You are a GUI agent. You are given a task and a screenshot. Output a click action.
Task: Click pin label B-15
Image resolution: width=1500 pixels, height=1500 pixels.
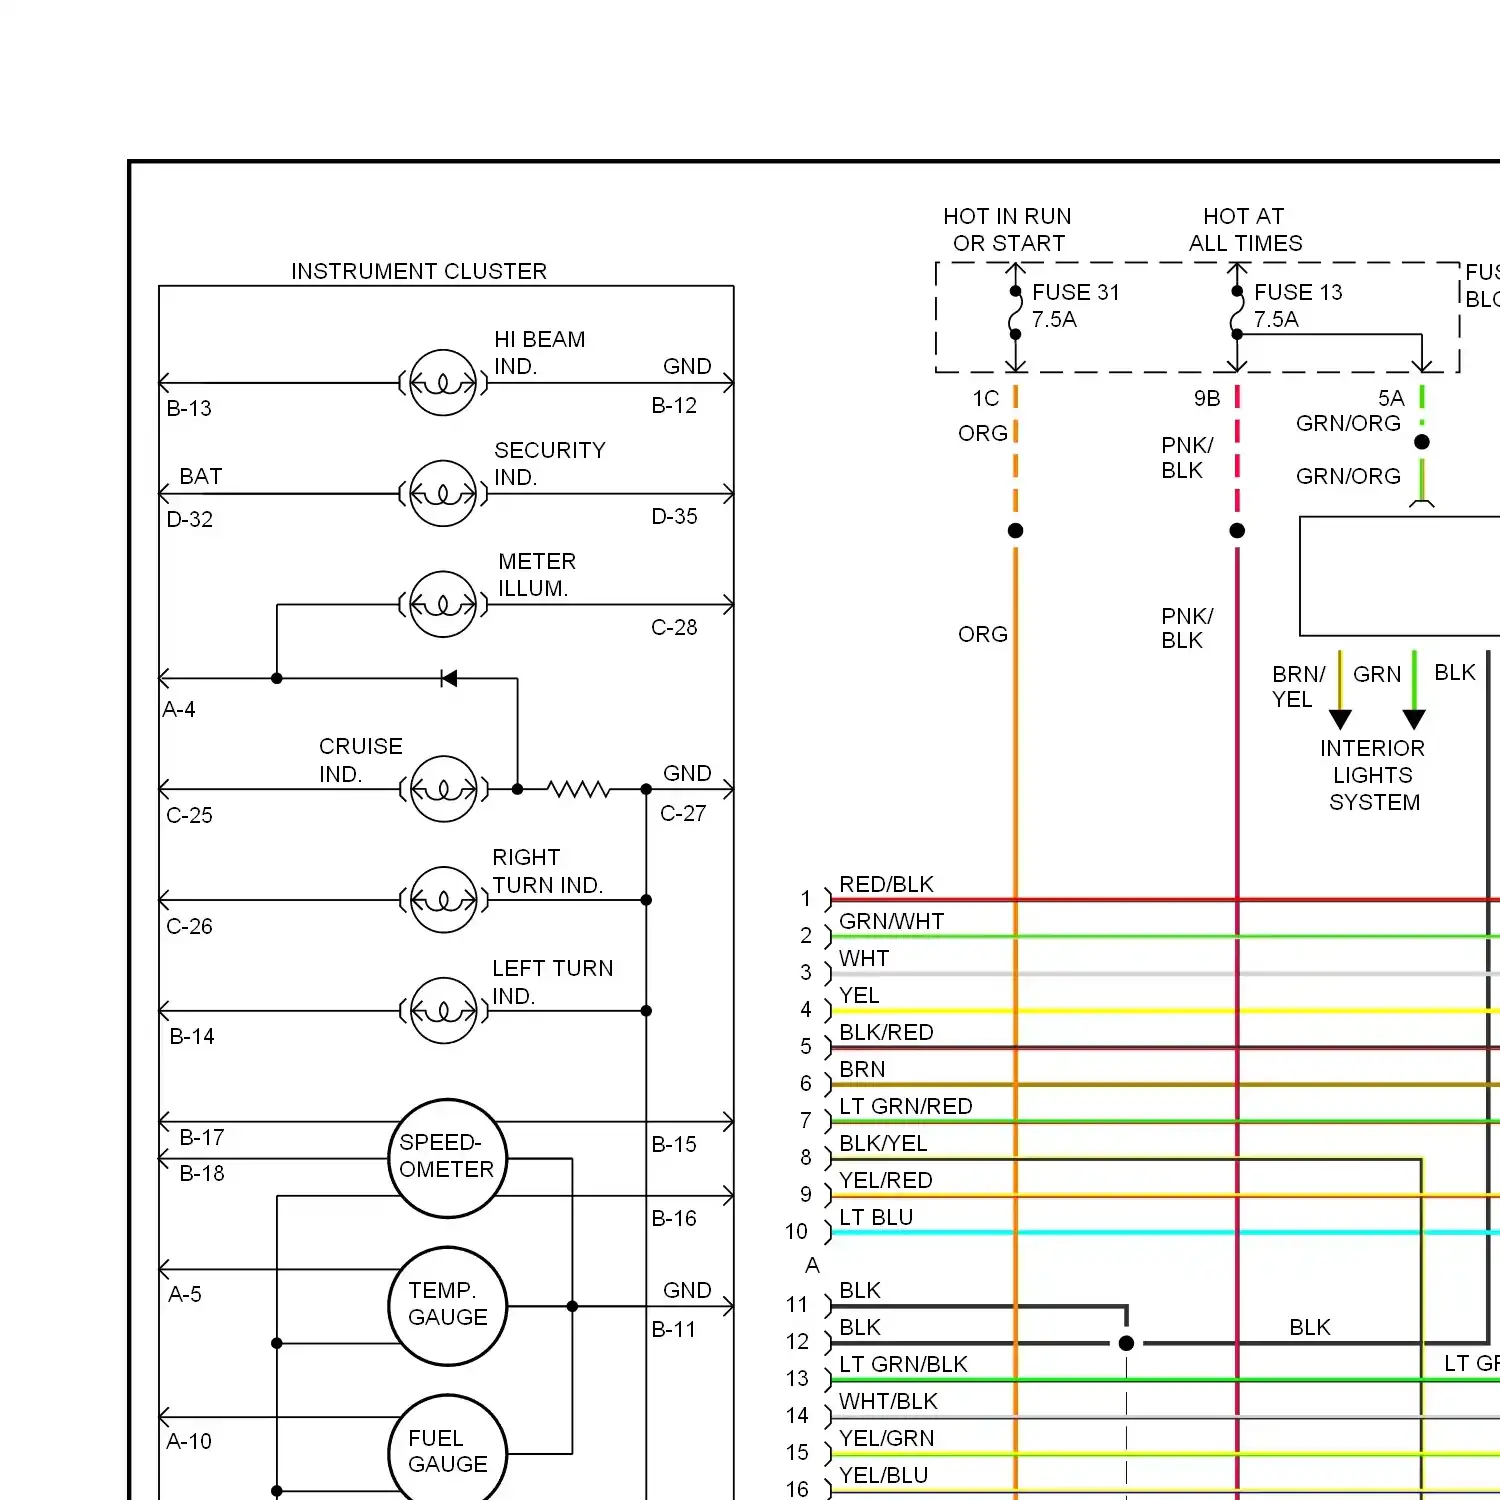[674, 1144]
